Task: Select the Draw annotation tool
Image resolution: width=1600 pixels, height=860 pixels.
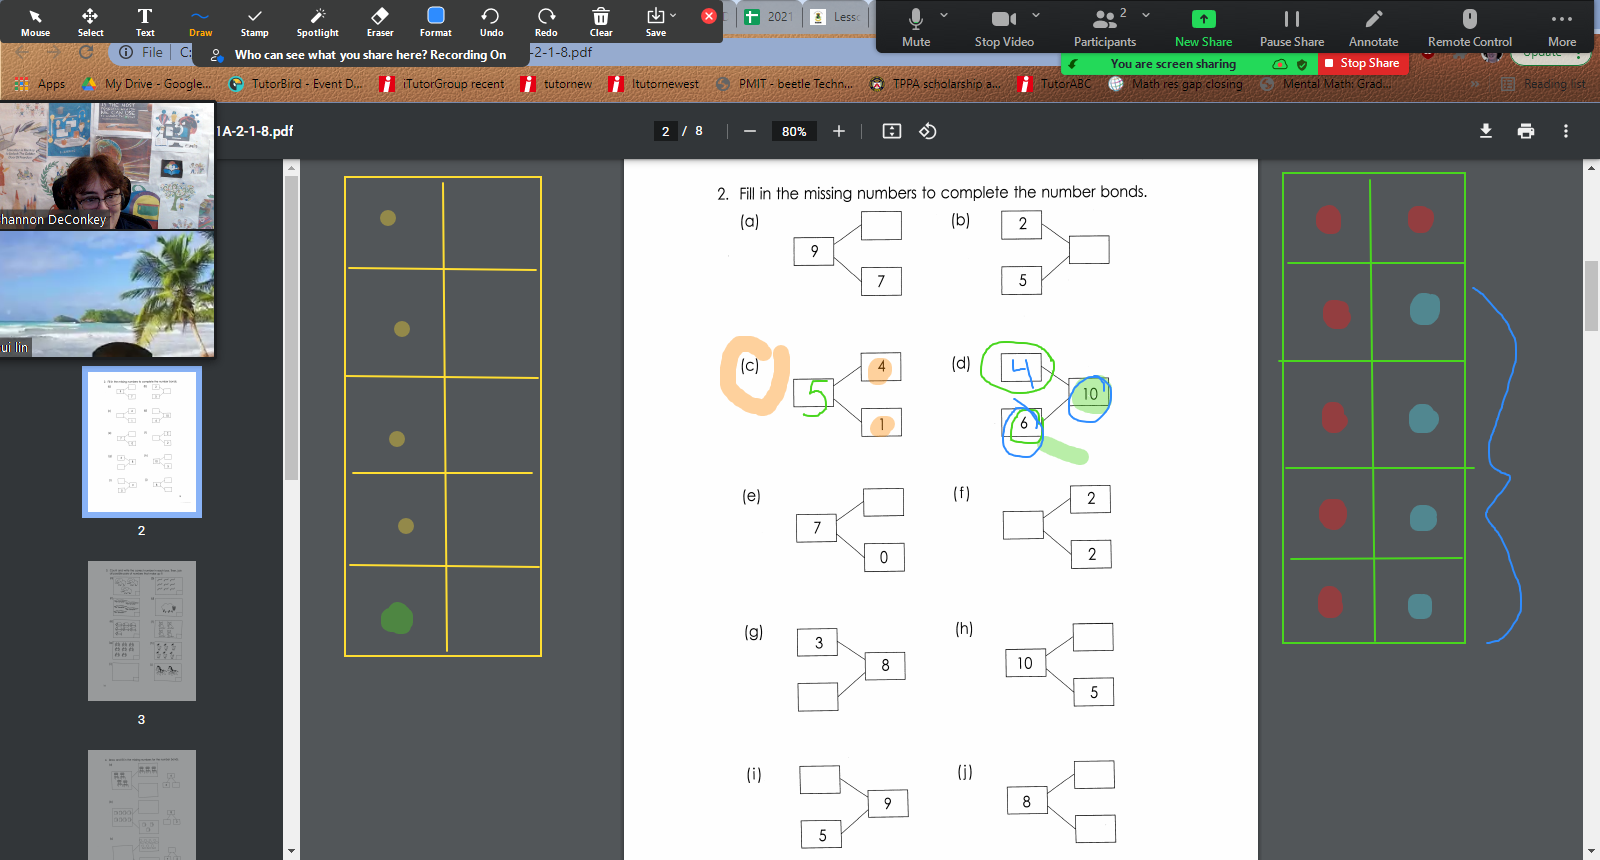Action: coord(200,22)
